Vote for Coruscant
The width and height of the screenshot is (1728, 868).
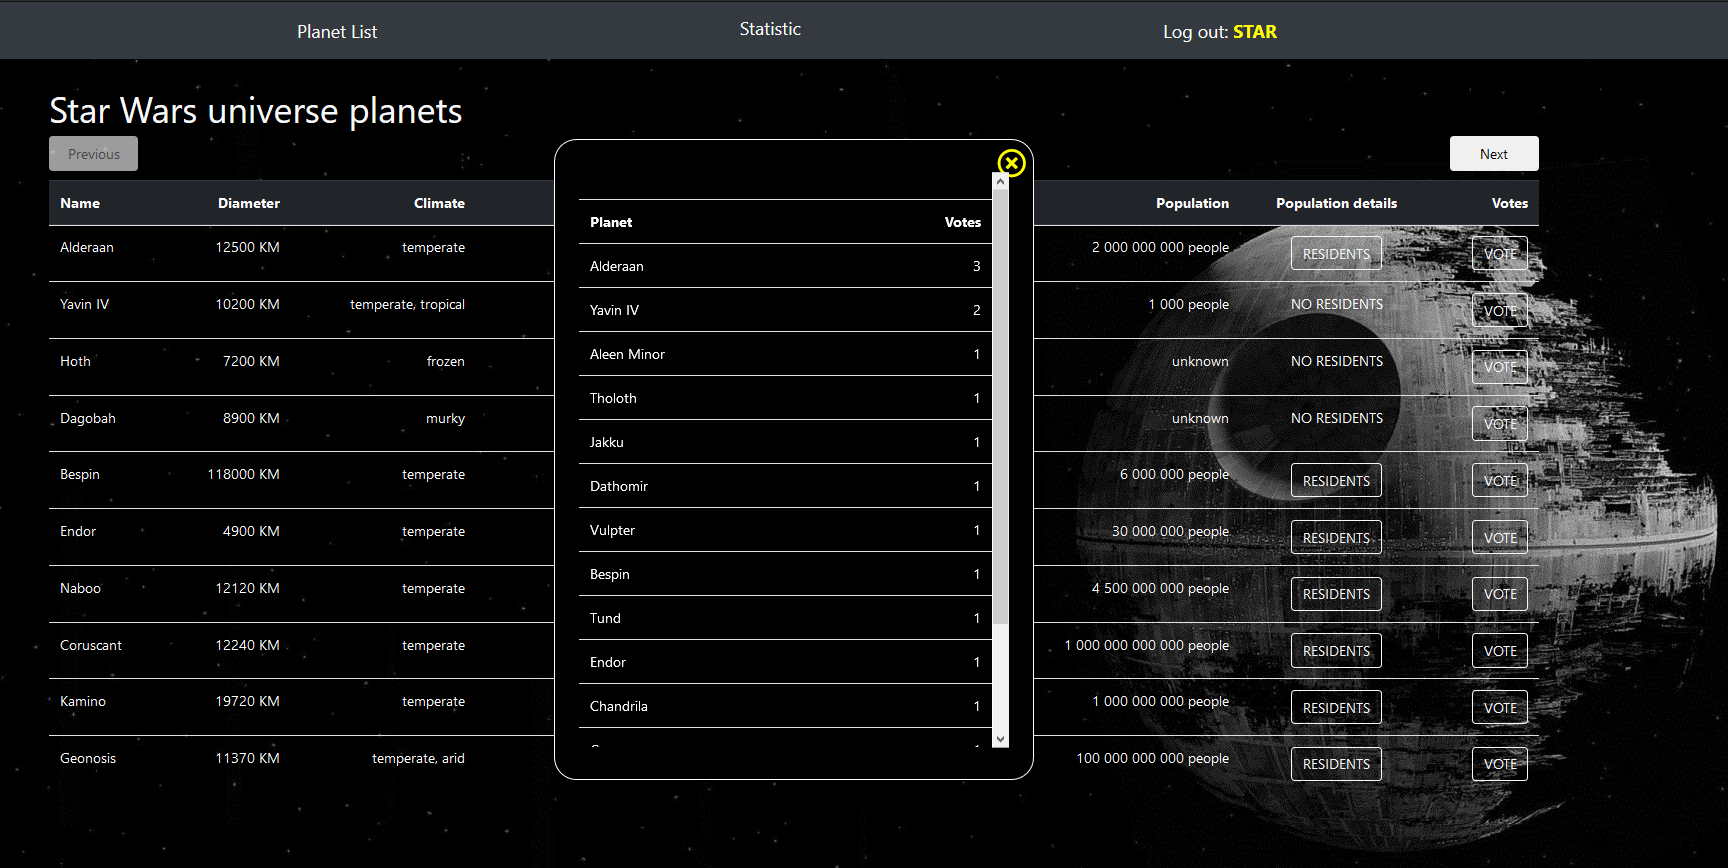1500,651
